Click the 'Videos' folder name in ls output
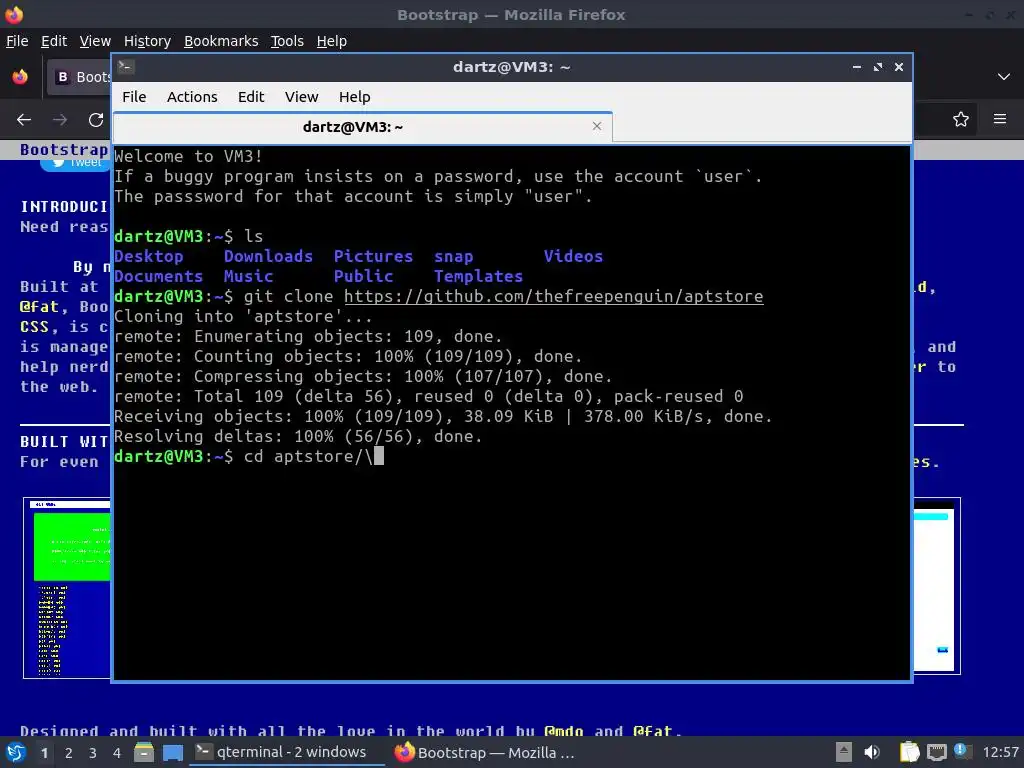The width and height of the screenshot is (1024, 768). point(573,256)
